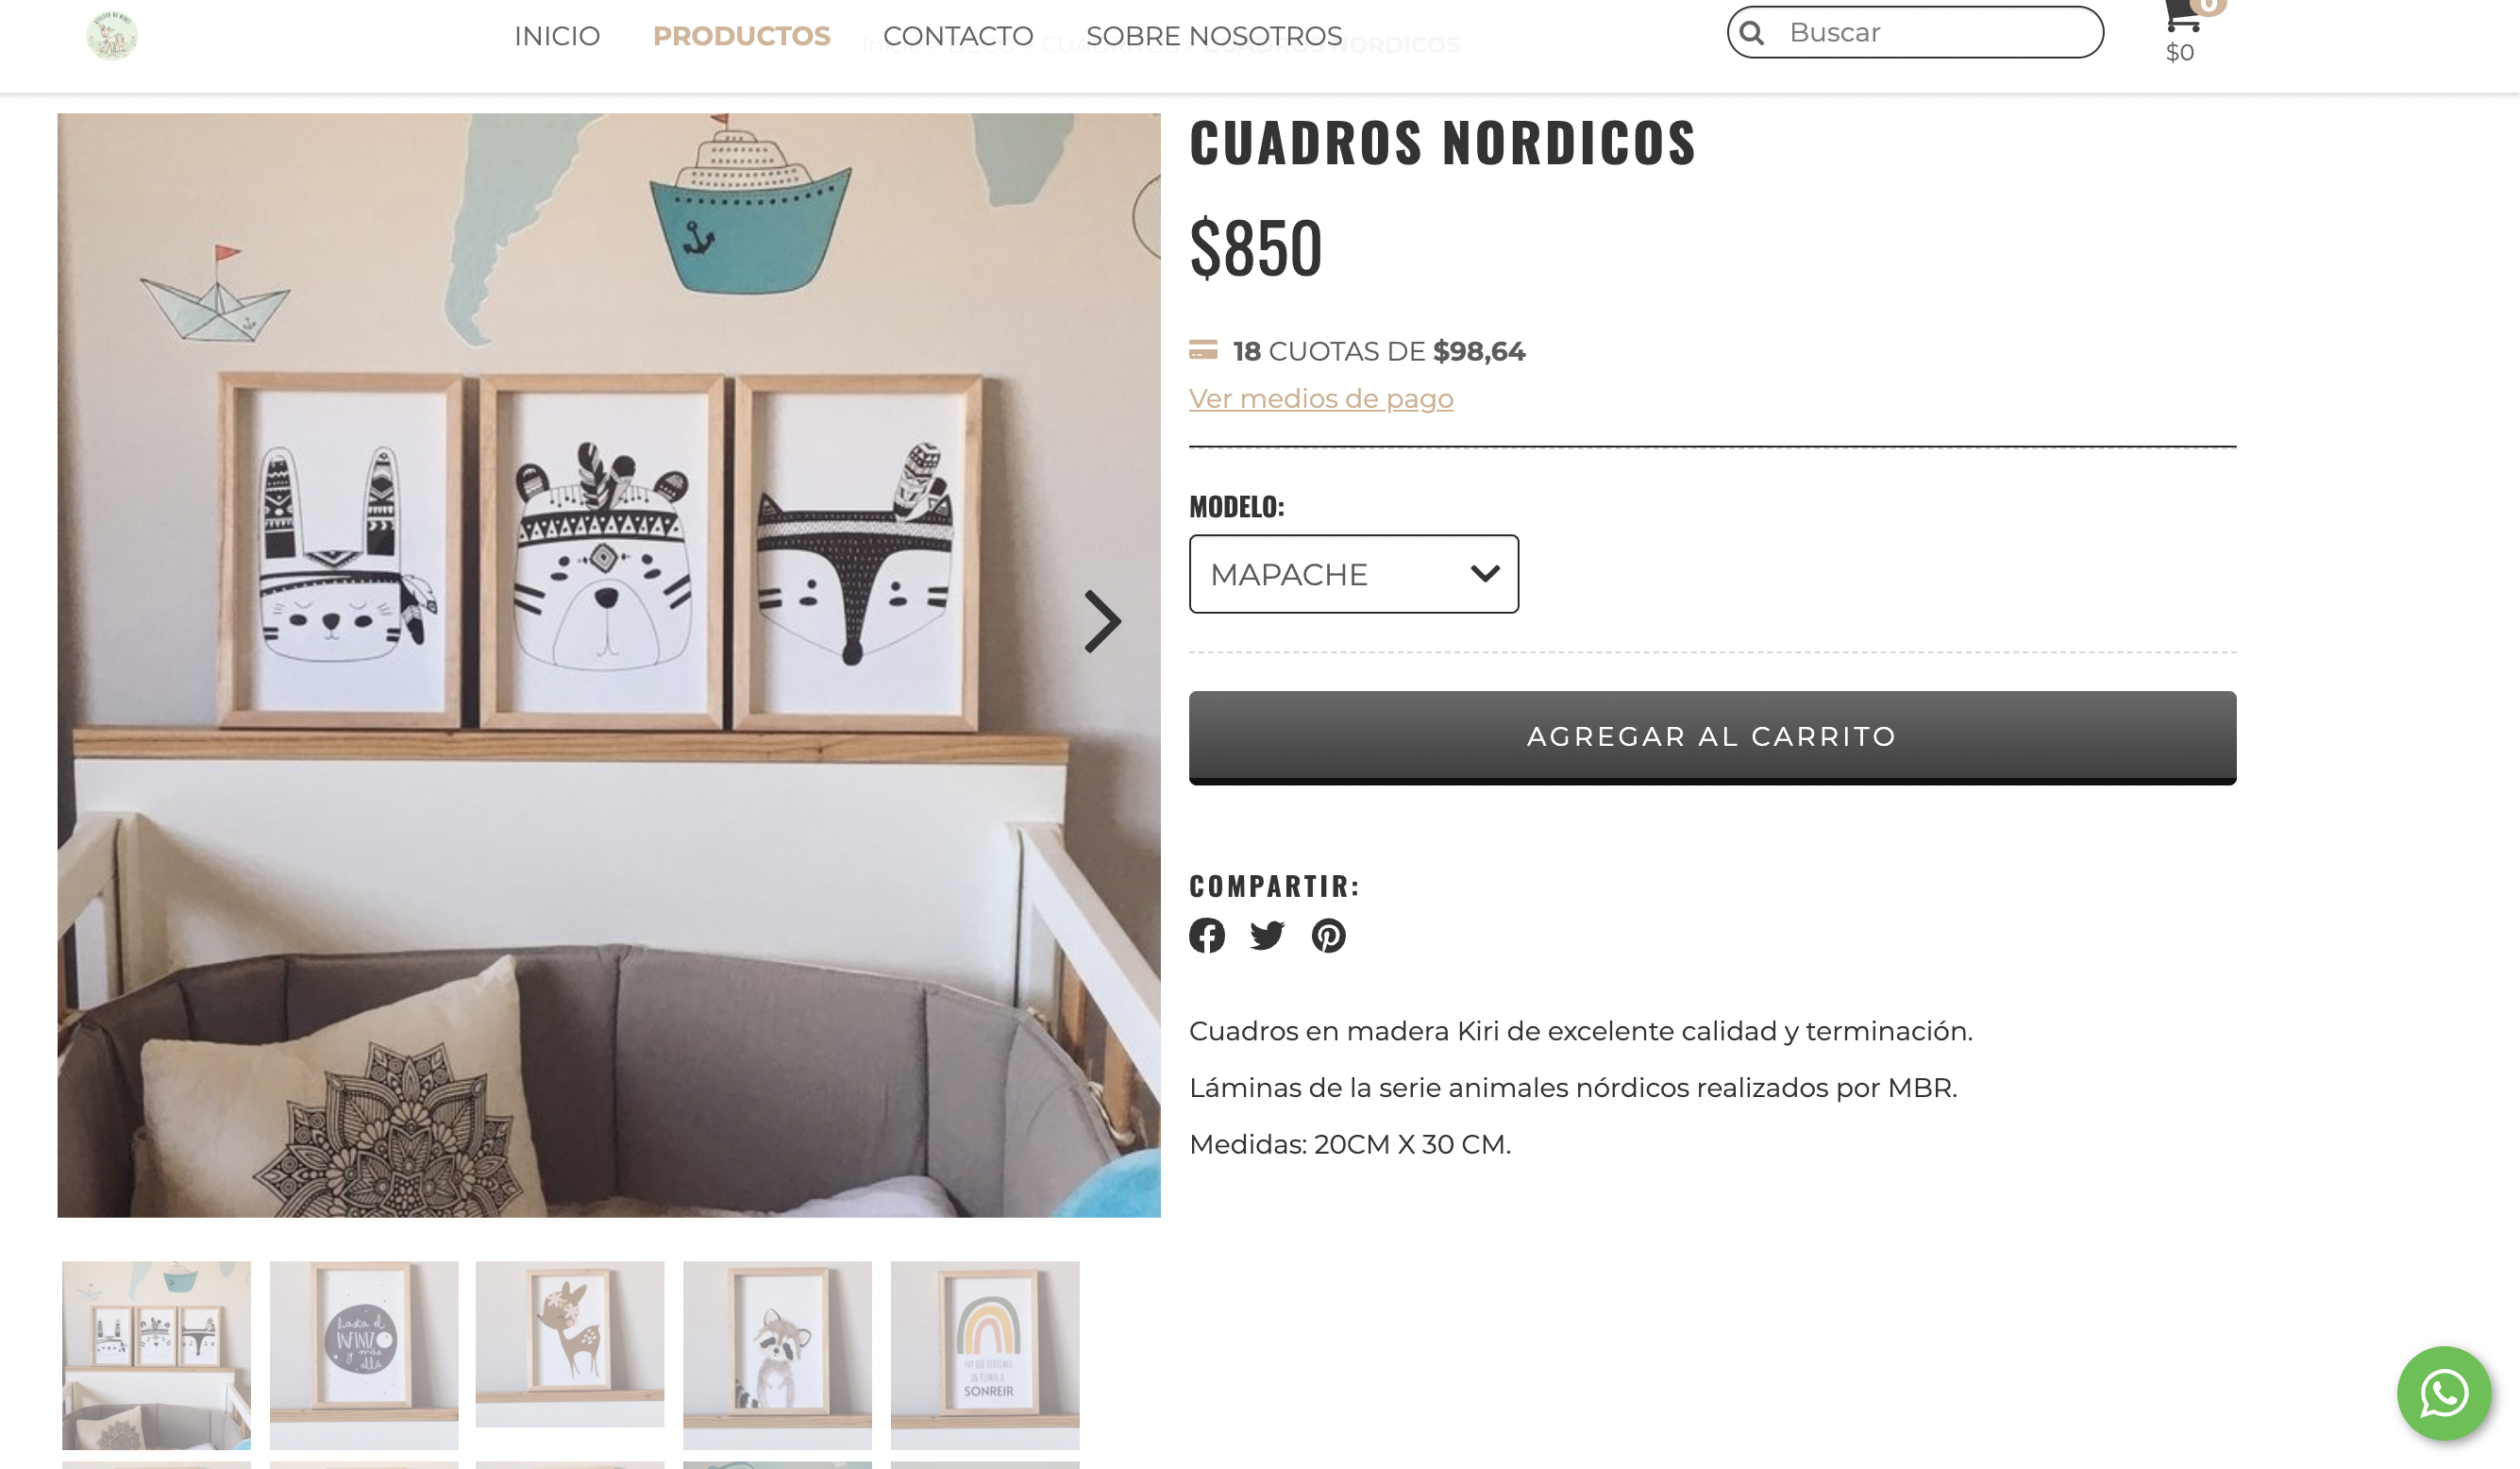Open Ver medios de pago link

coord(1321,398)
